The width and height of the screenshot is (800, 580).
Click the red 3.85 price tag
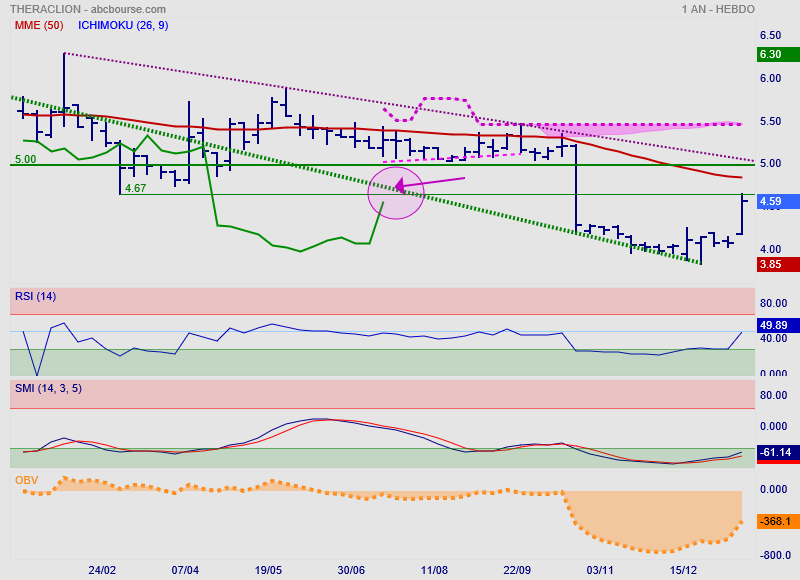778,264
